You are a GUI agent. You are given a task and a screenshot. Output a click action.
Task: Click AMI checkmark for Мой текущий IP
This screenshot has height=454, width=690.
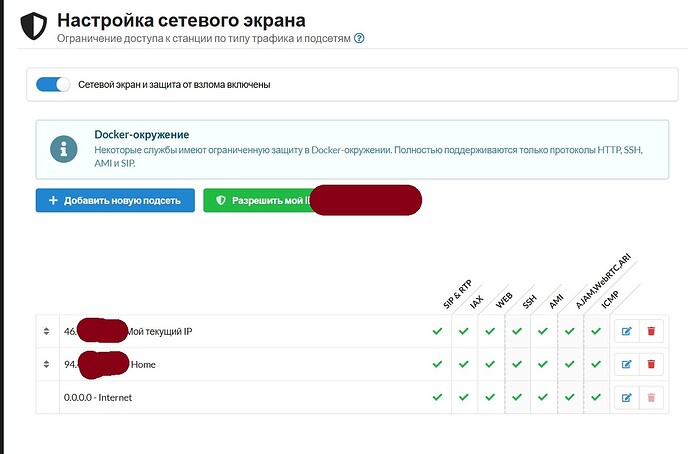tap(543, 331)
